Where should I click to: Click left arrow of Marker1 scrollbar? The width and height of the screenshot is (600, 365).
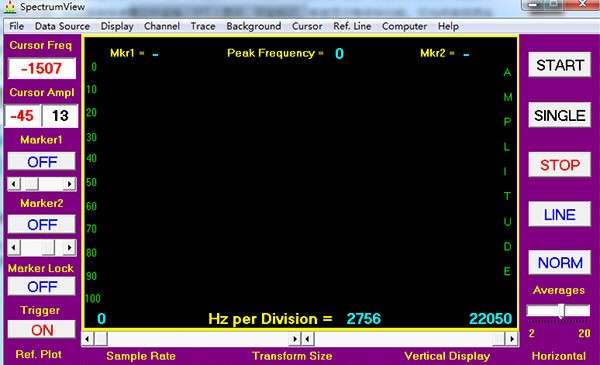(x=14, y=184)
